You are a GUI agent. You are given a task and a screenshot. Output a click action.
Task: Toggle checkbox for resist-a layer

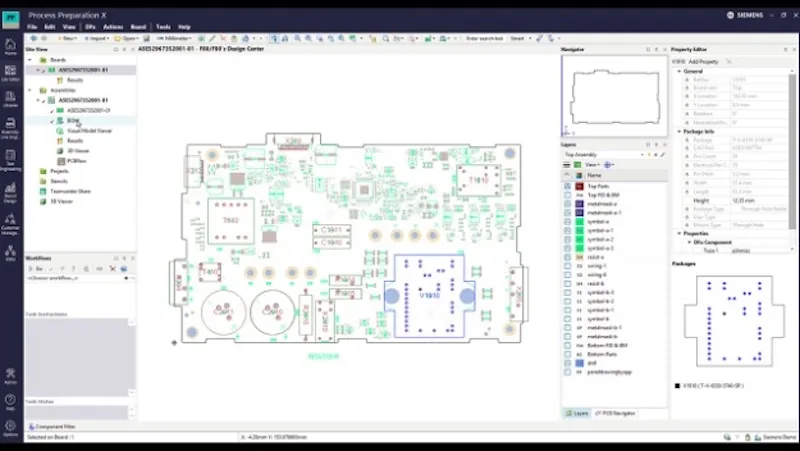567,257
